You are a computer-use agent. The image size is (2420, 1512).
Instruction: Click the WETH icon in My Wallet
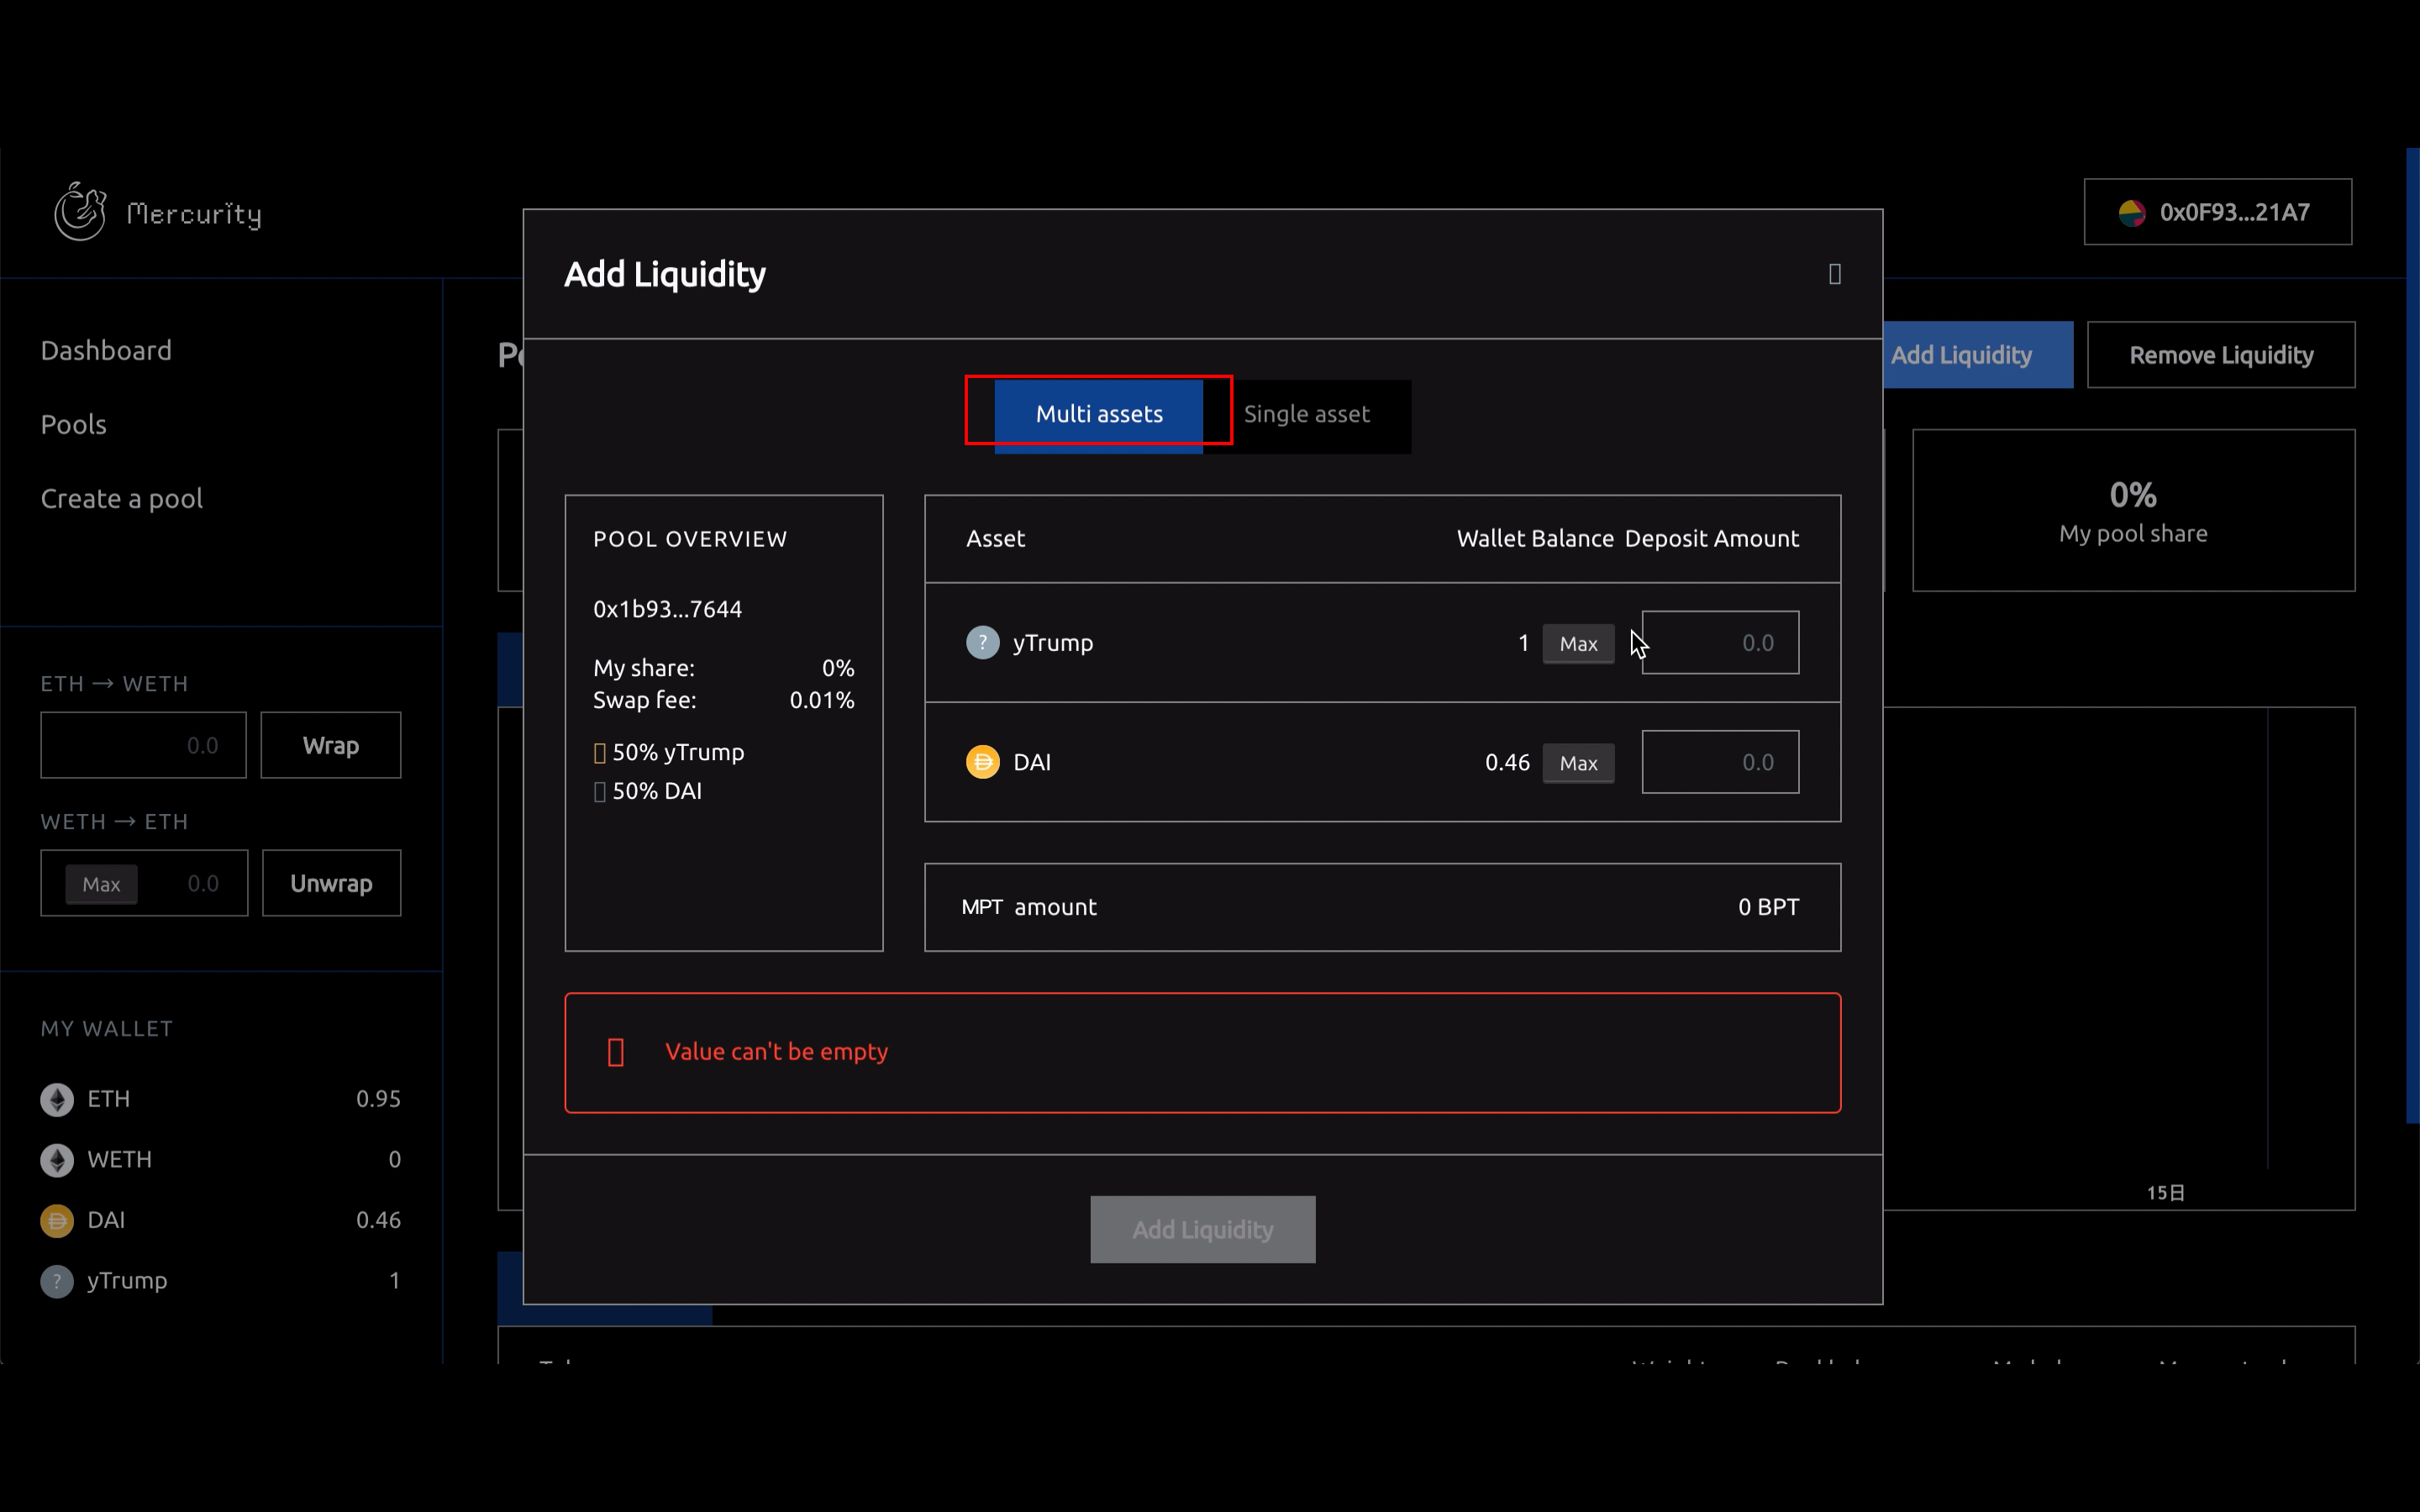click(x=57, y=1160)
